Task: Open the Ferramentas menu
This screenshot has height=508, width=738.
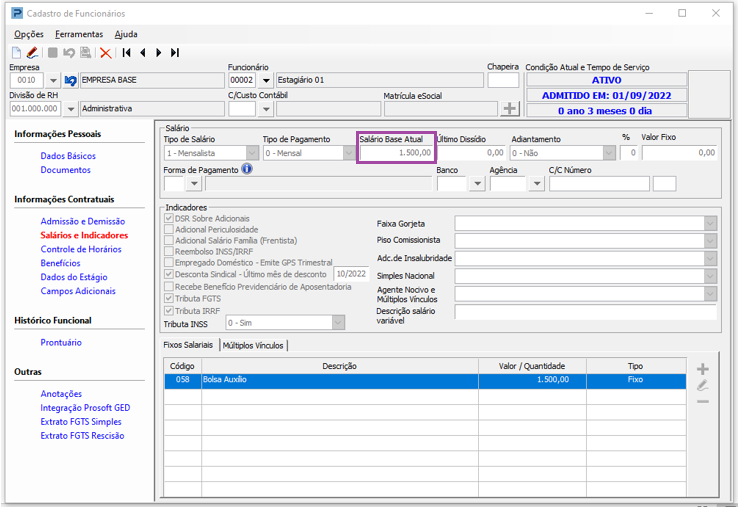Action: tap(79, 34)
